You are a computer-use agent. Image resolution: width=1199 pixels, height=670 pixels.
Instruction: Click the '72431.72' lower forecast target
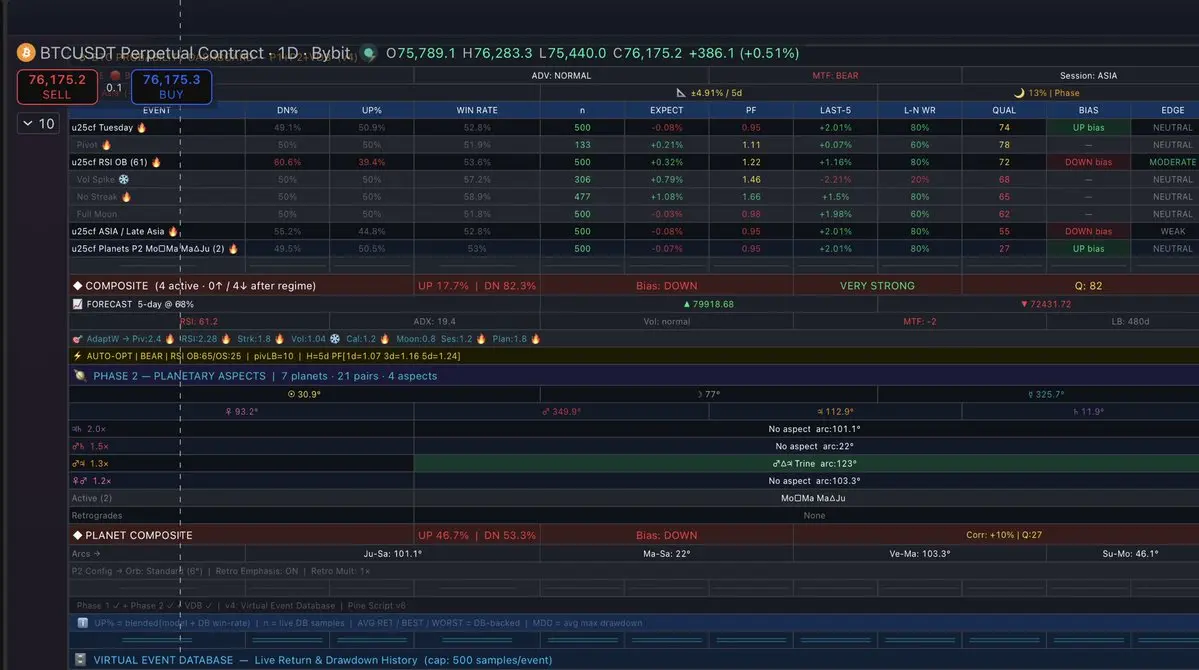pos(1047,304)
